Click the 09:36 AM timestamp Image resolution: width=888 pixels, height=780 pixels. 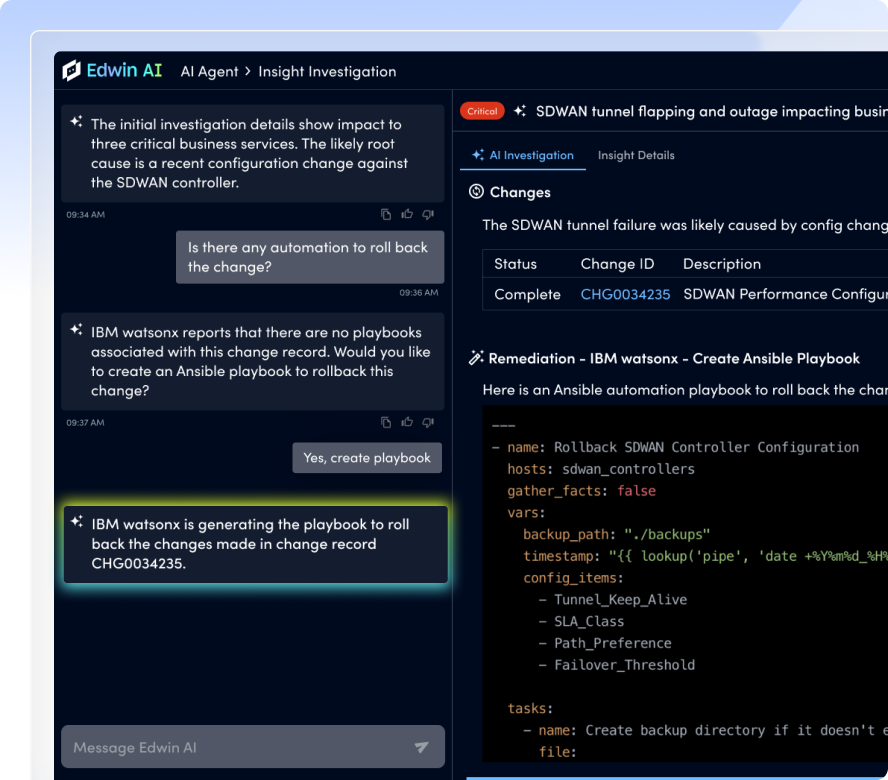point(419,292)
